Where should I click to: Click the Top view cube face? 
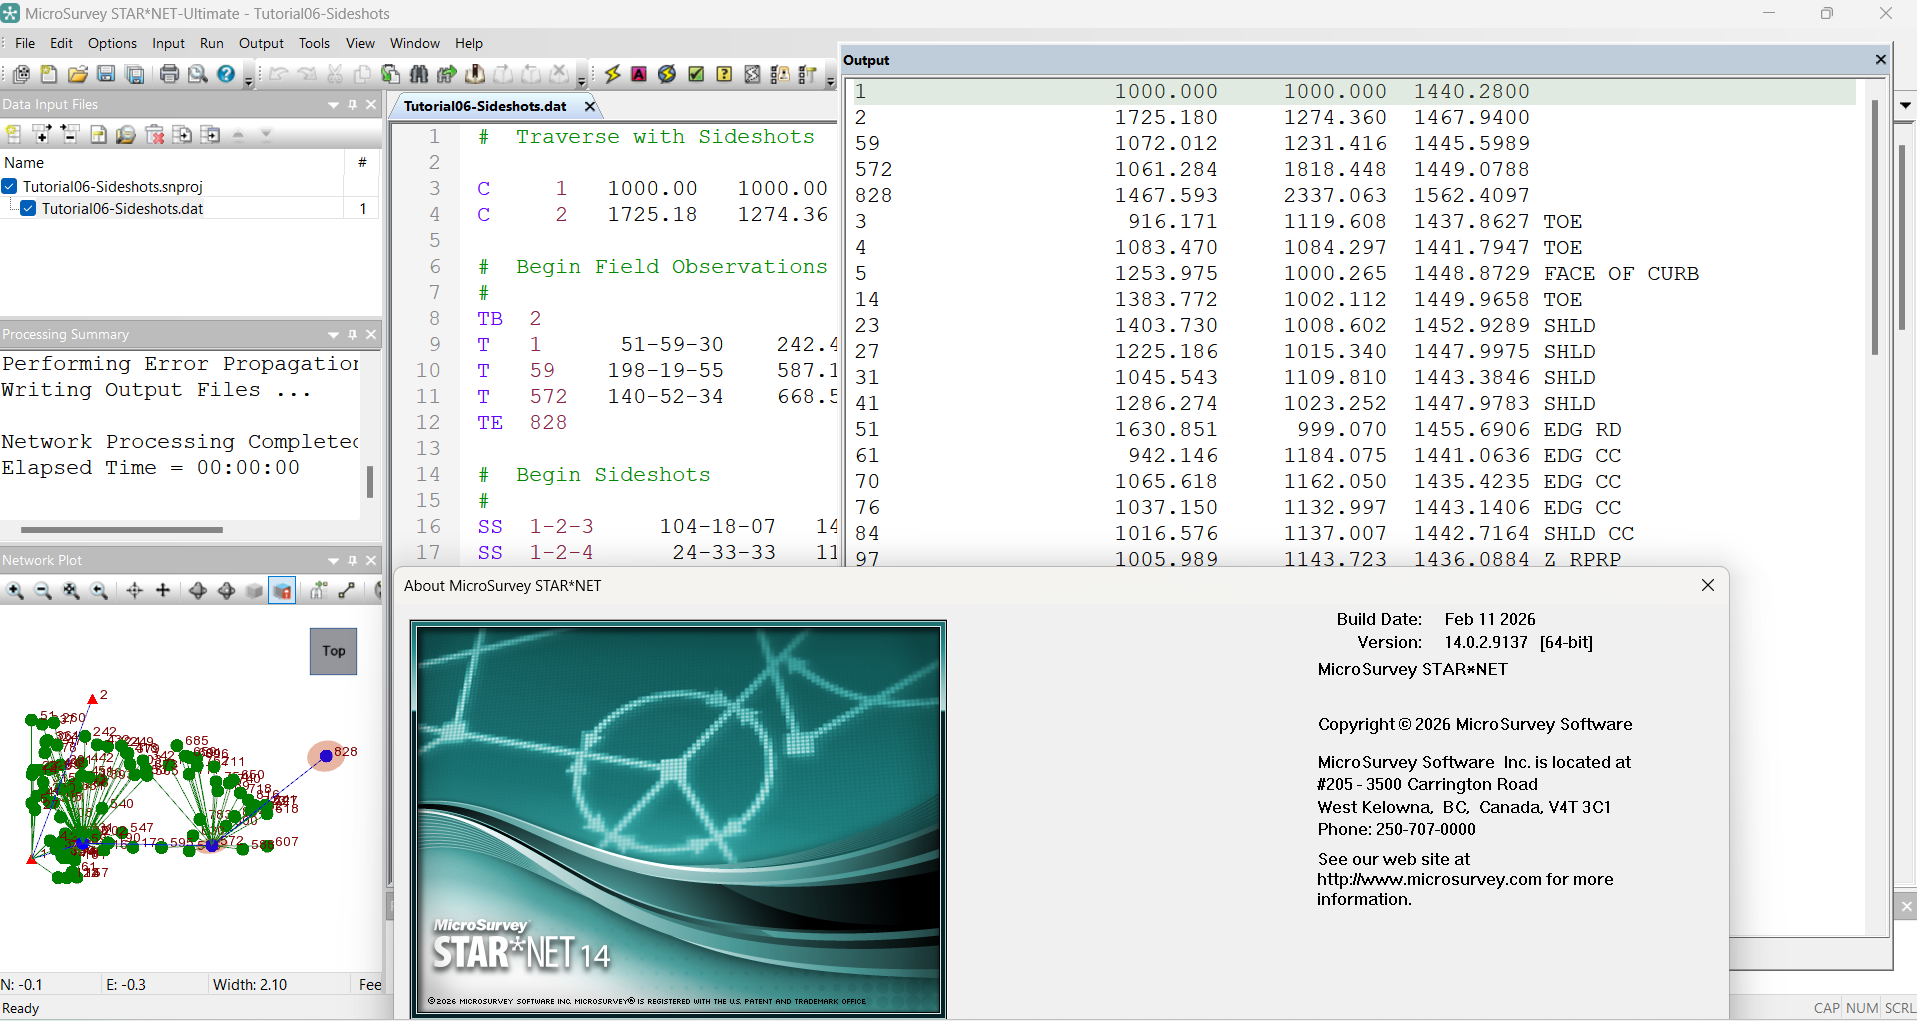tap(334, 651)
